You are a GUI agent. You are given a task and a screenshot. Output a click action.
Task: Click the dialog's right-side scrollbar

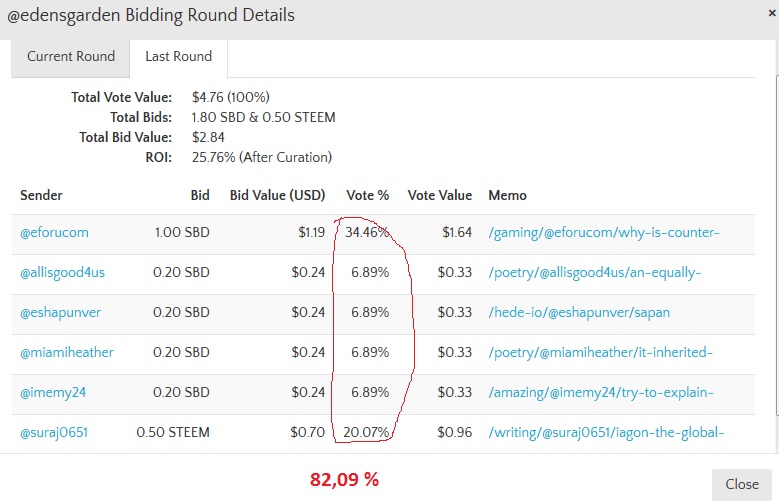777,244
